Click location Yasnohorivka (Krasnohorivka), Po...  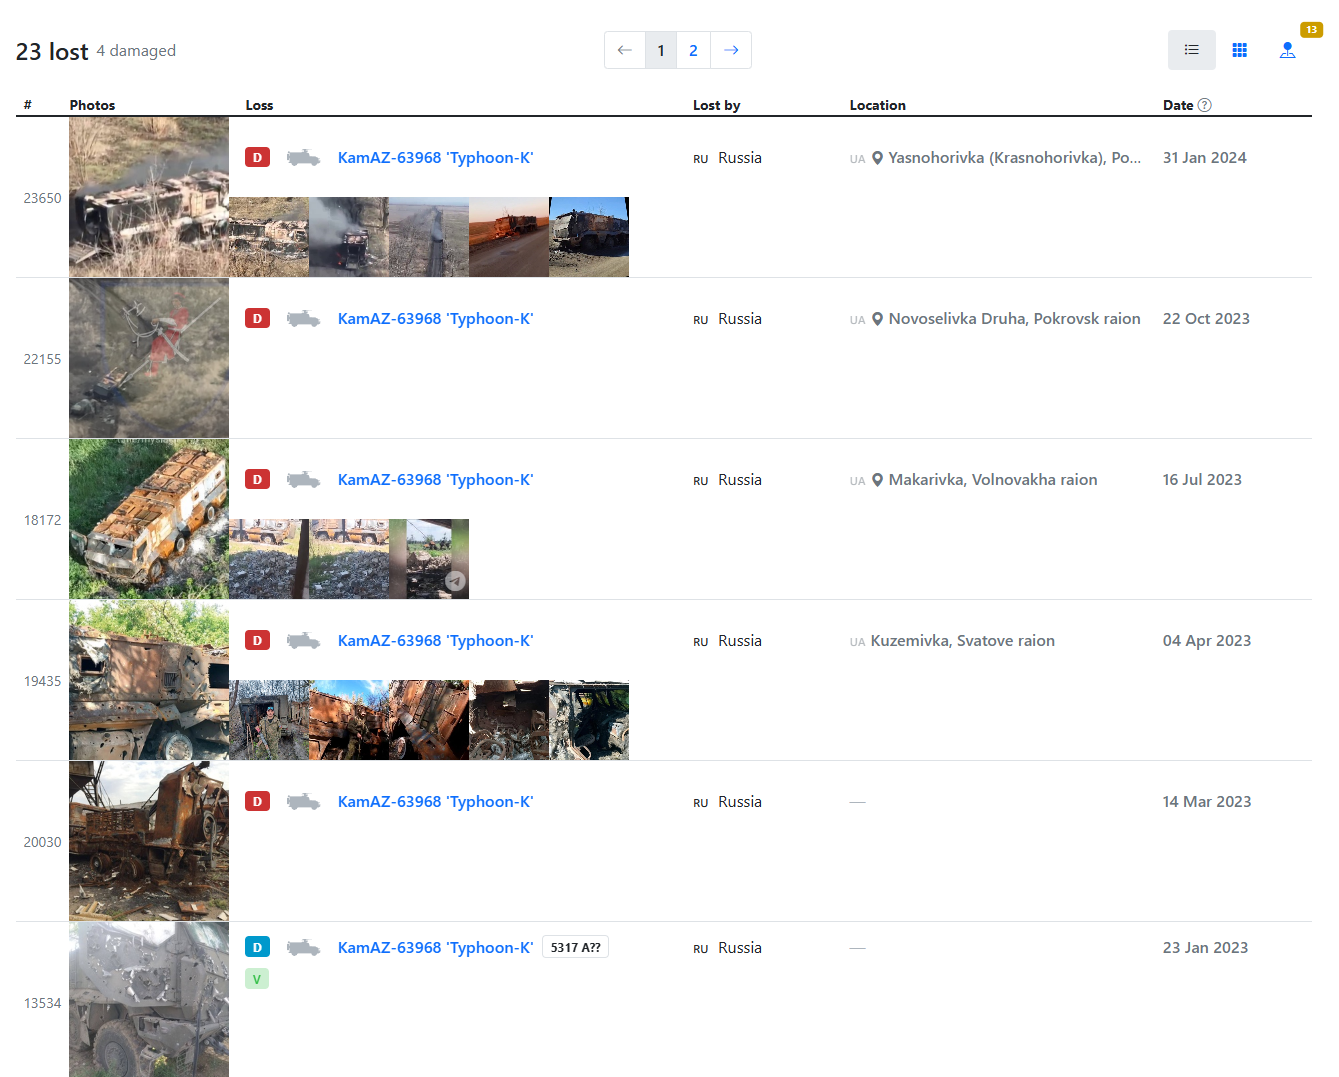coord(1014,158)
